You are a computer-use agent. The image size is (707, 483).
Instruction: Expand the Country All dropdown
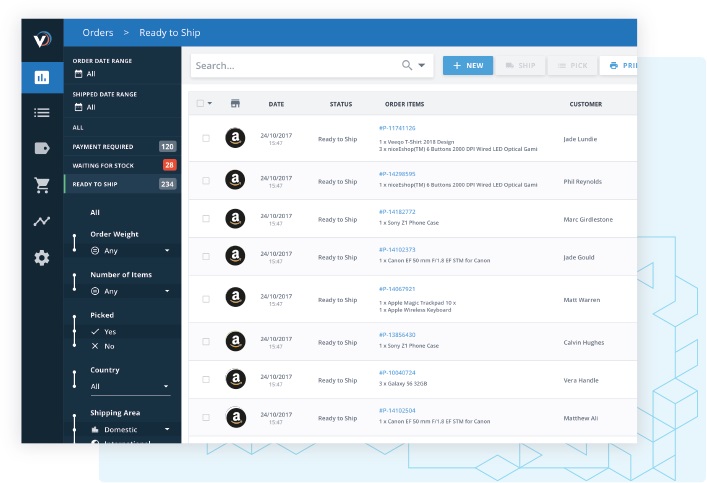pyautogui.click(x=128, y=386)
